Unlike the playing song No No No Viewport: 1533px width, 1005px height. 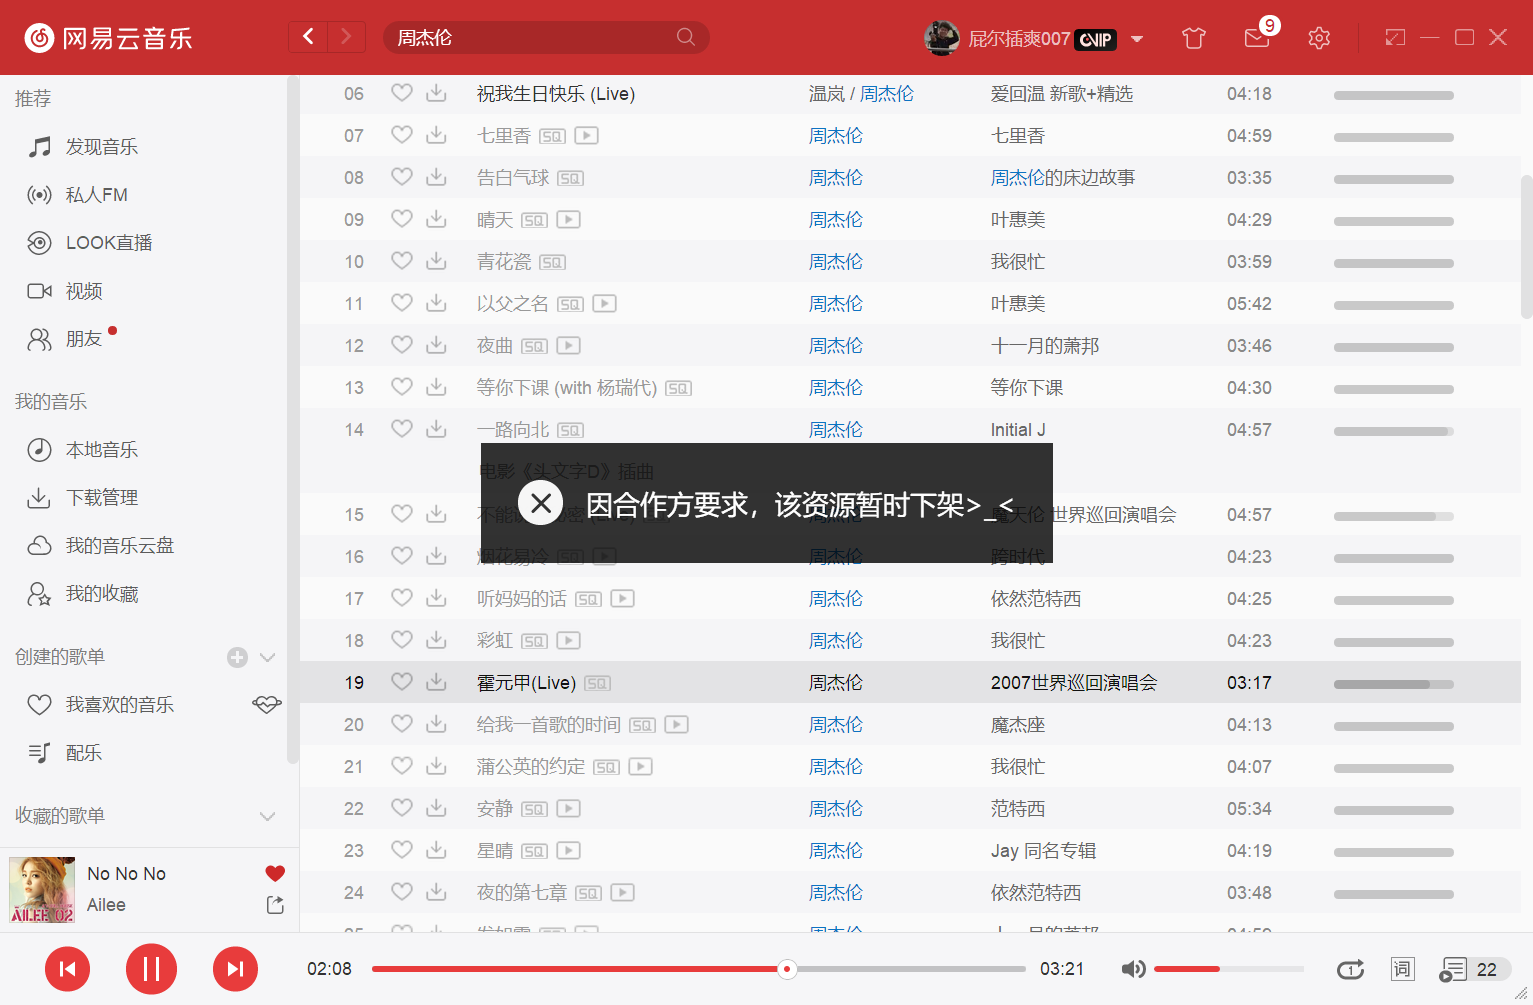275,873
